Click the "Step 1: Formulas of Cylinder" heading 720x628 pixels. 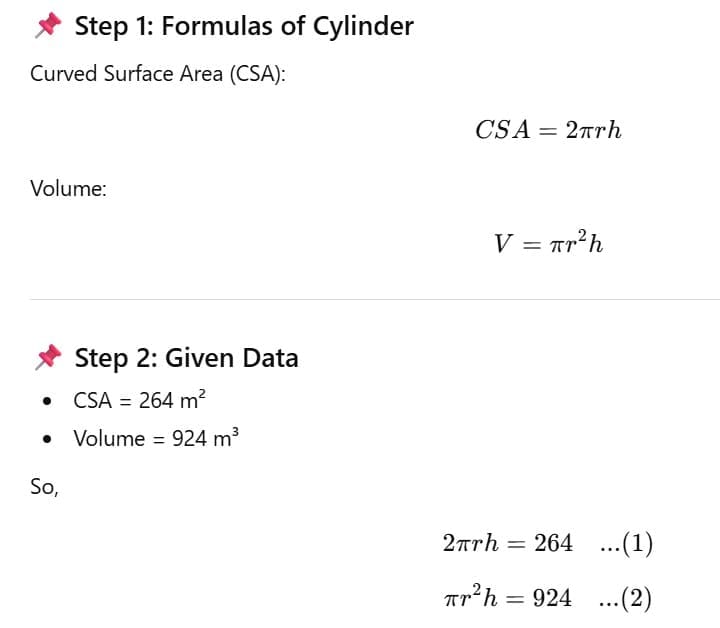click(x=244, y=27)
